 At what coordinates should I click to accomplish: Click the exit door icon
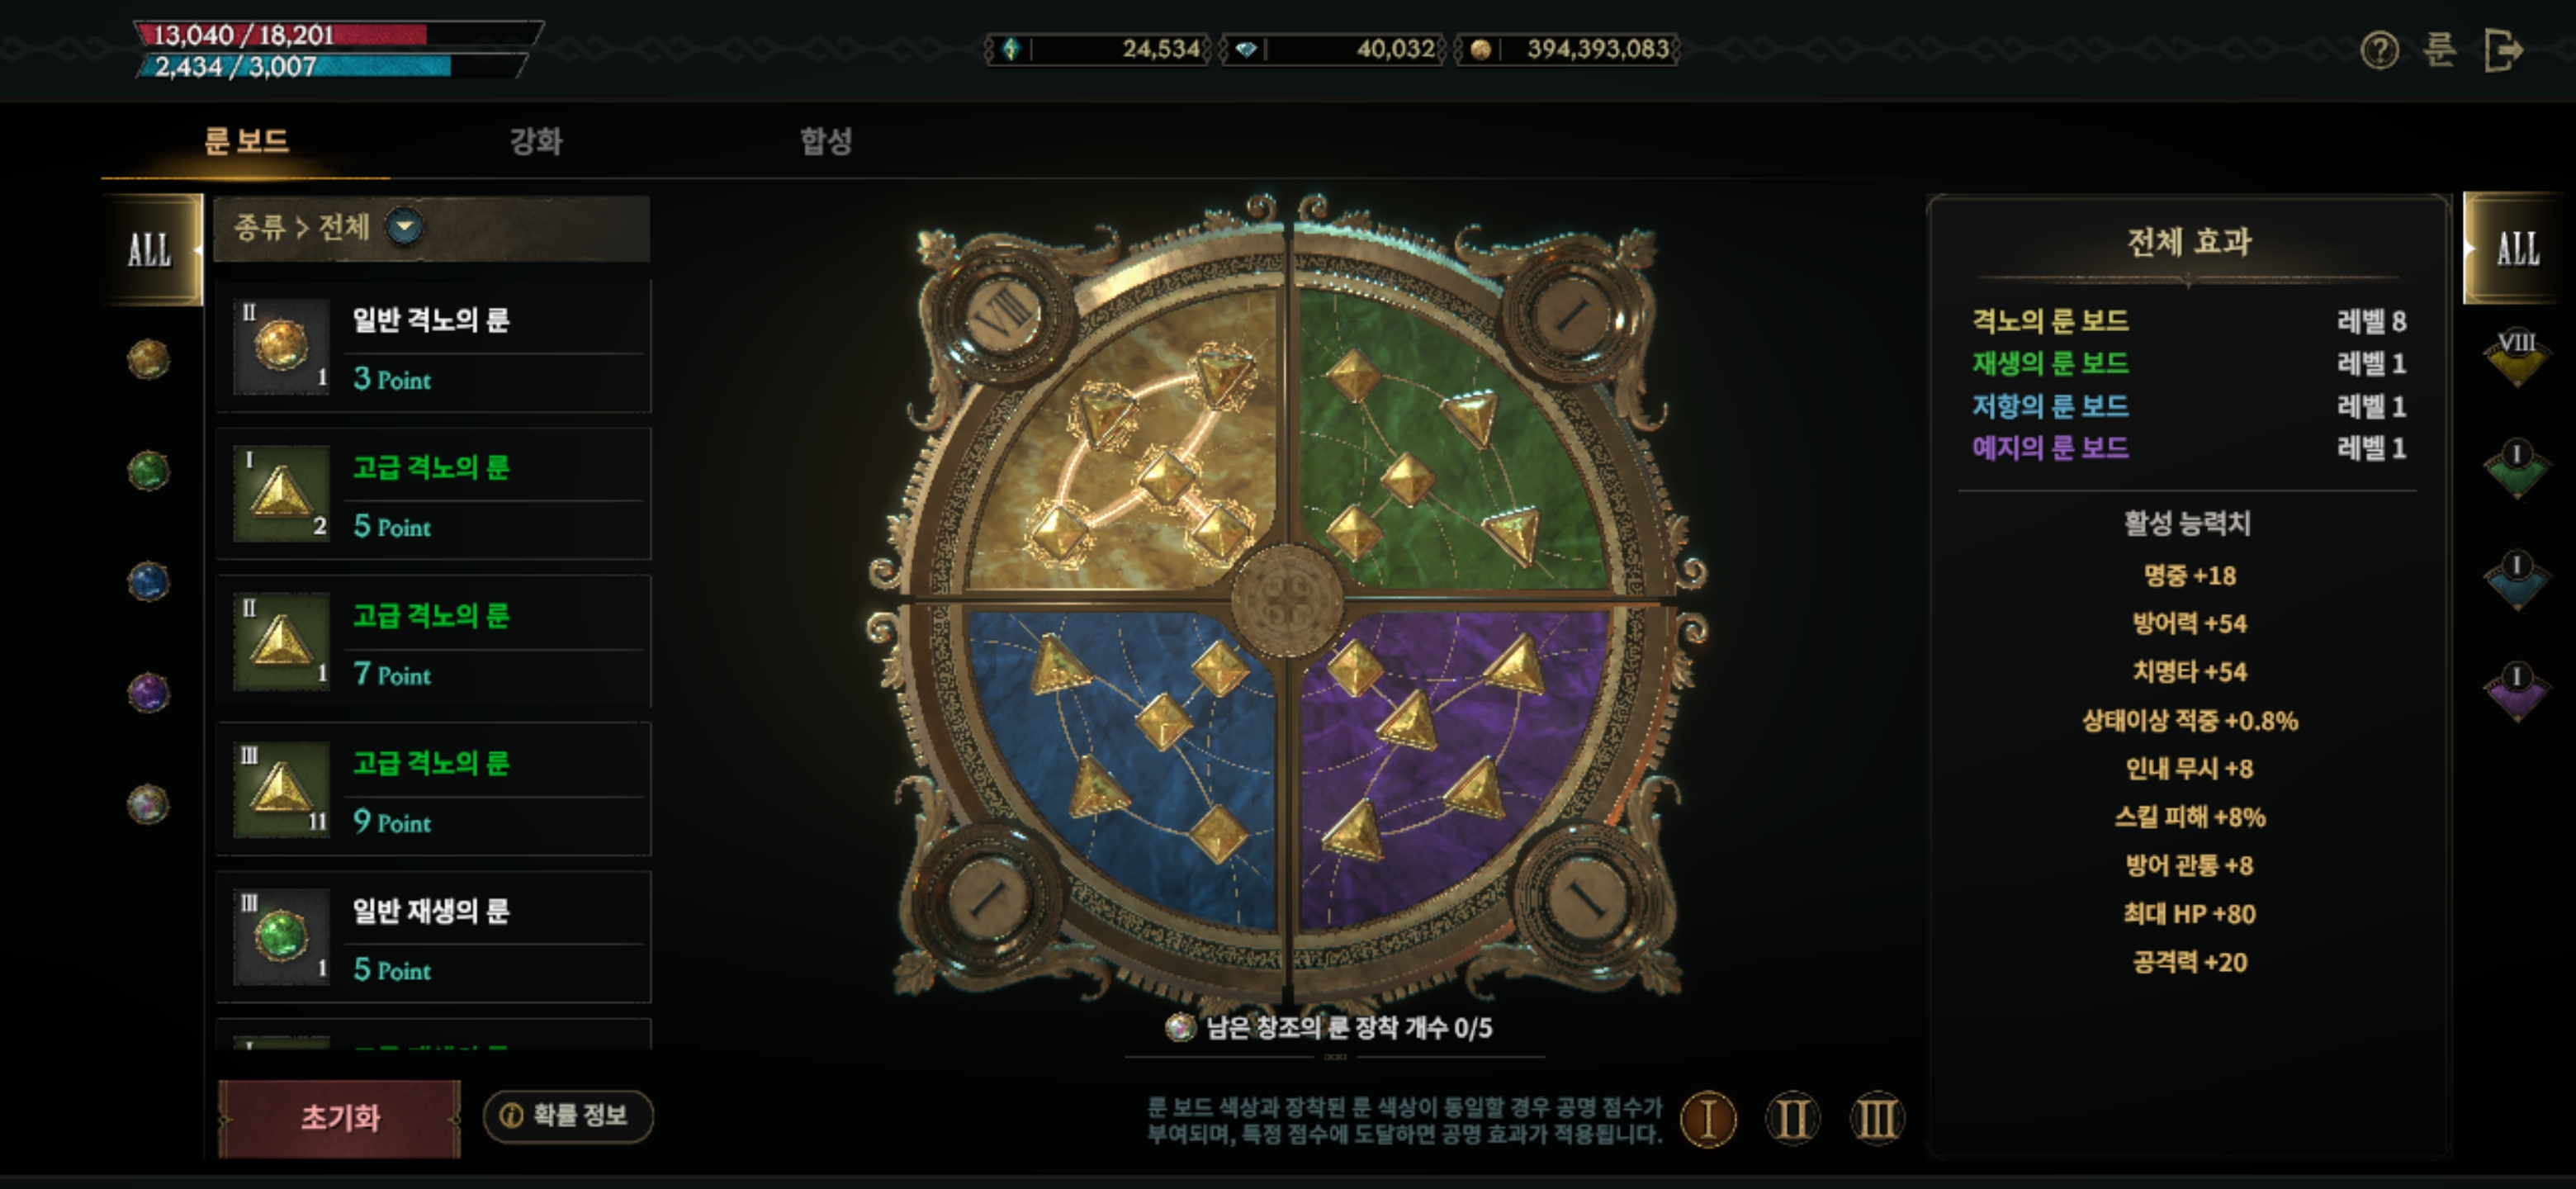pos(2503,49)
